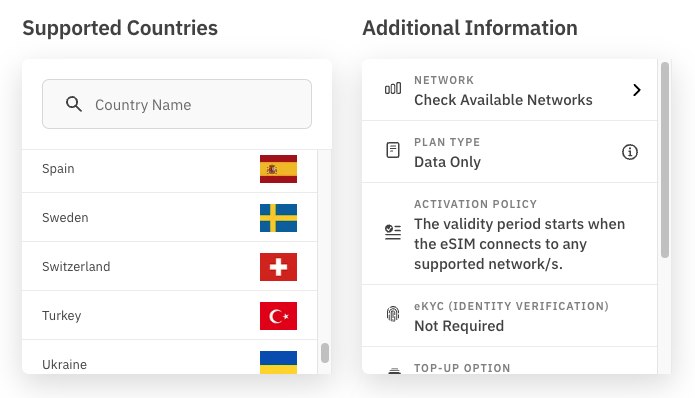Click the Spain flag icon
This screenshot has width=695, height=398.
(x=278, y=169)
